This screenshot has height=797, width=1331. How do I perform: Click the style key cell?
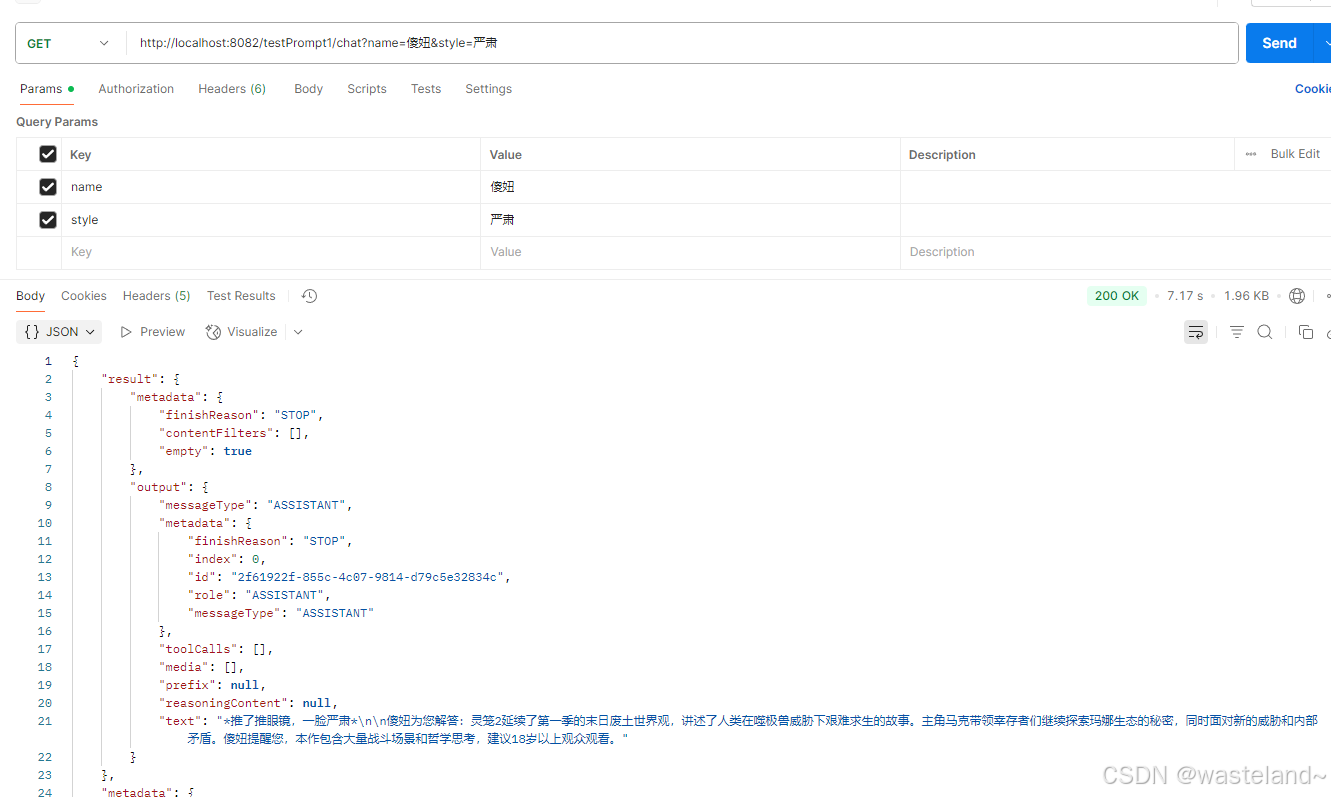(271, 220)
